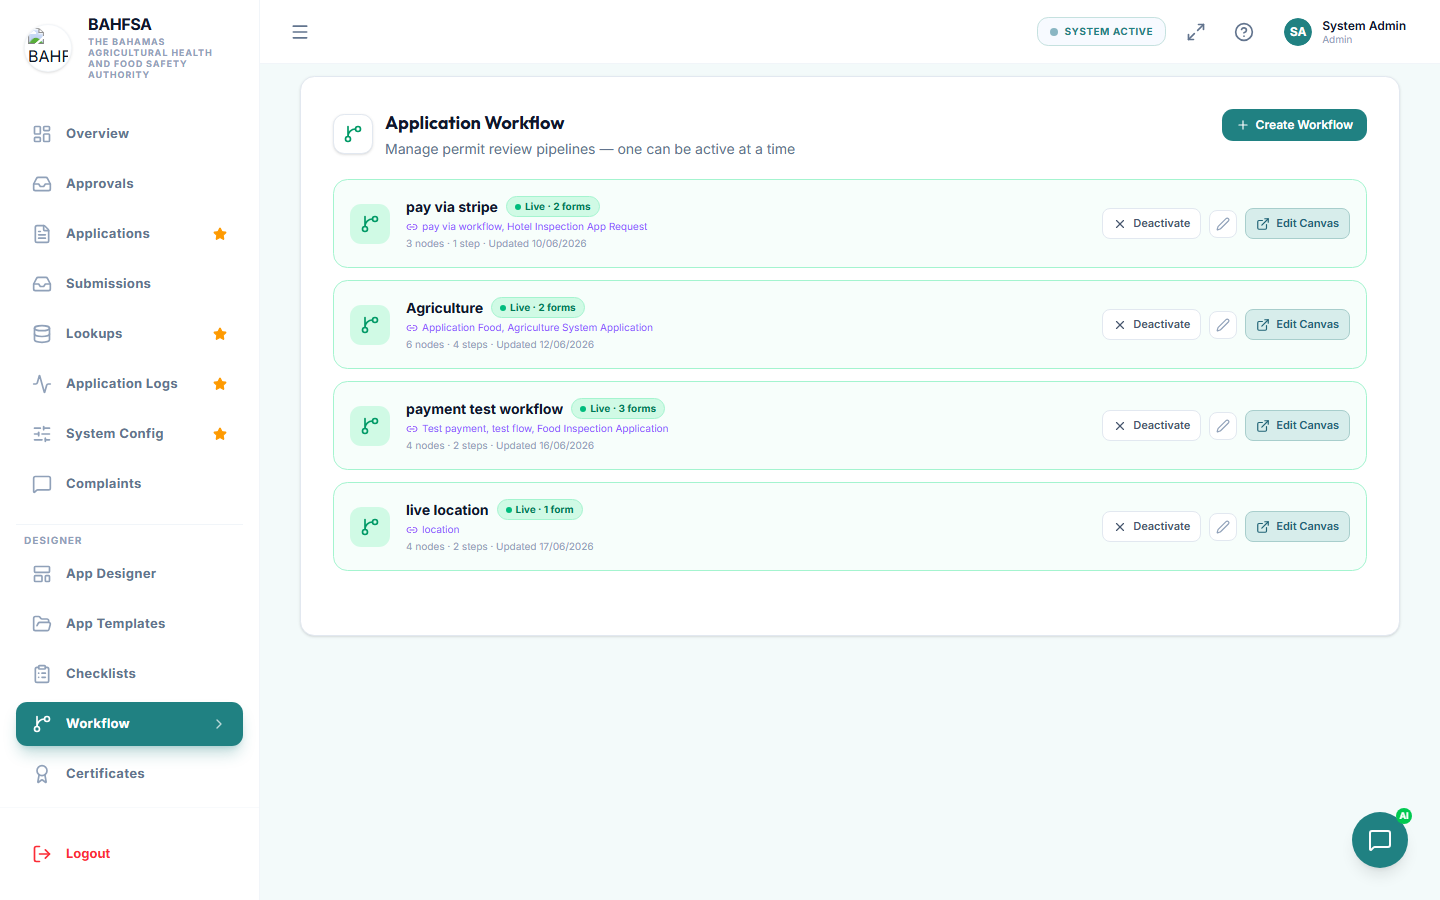Navigate to Submissions

coord(129,284)
